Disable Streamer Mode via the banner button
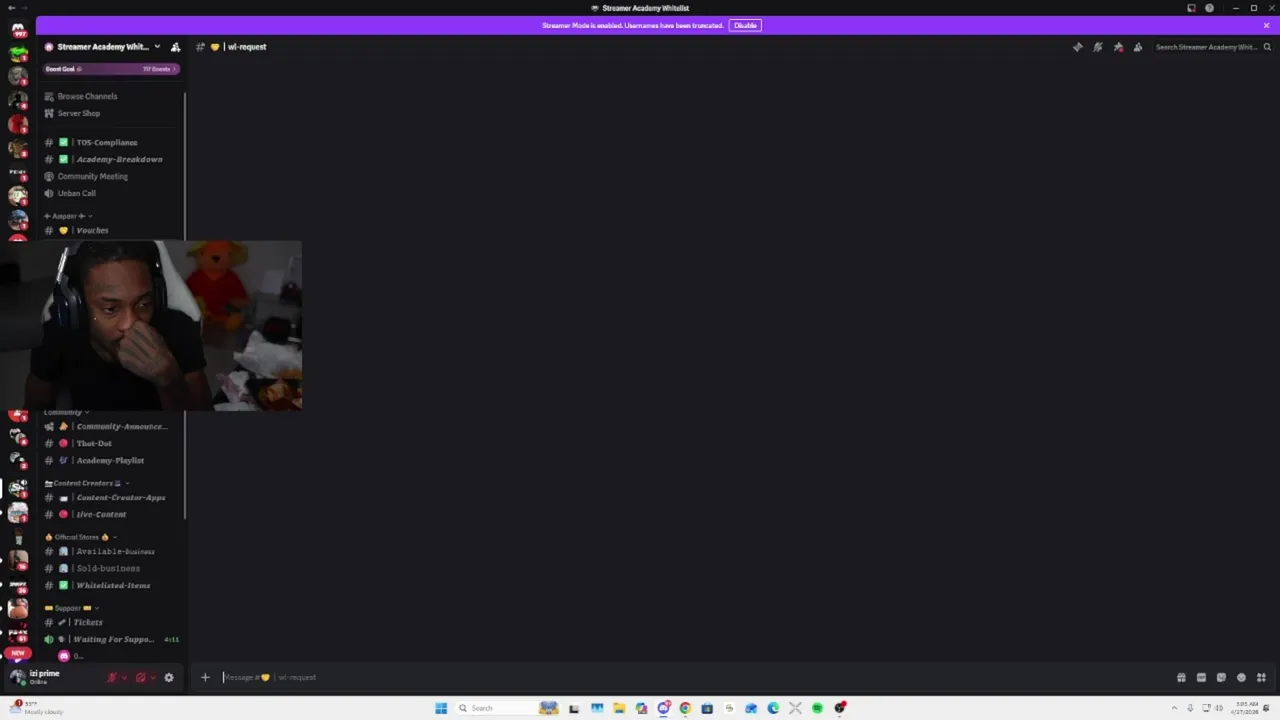The height and width of the screenshot is (720, 1280). 745,25
